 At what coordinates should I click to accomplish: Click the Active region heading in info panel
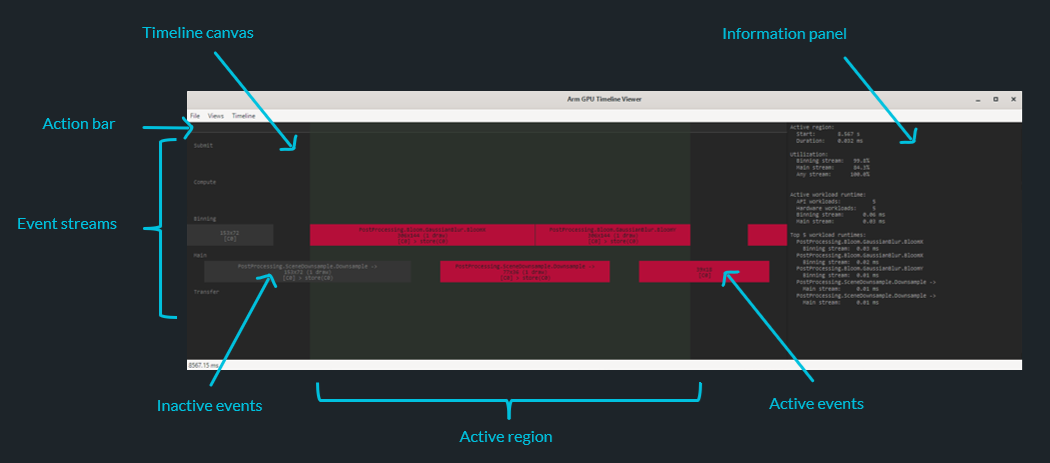click(812, 127)
